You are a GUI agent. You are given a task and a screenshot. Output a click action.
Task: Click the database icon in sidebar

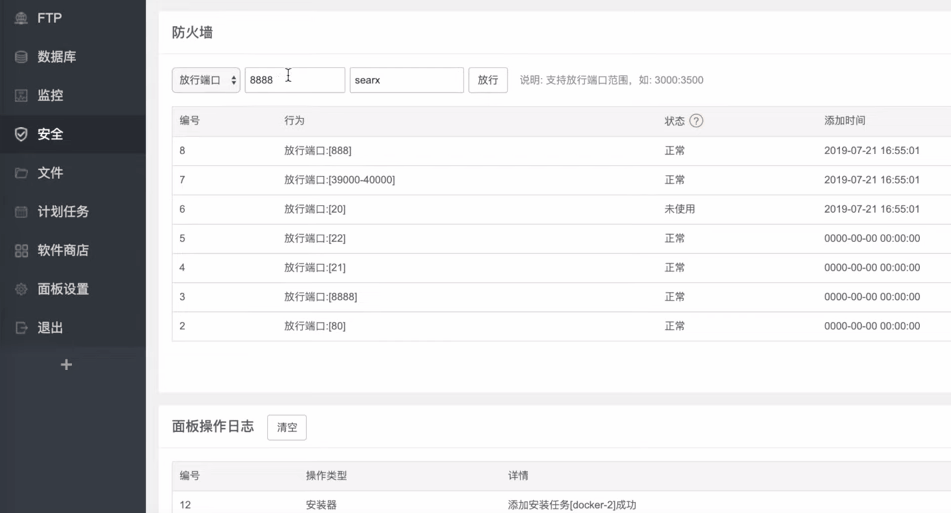coord(21,57)
